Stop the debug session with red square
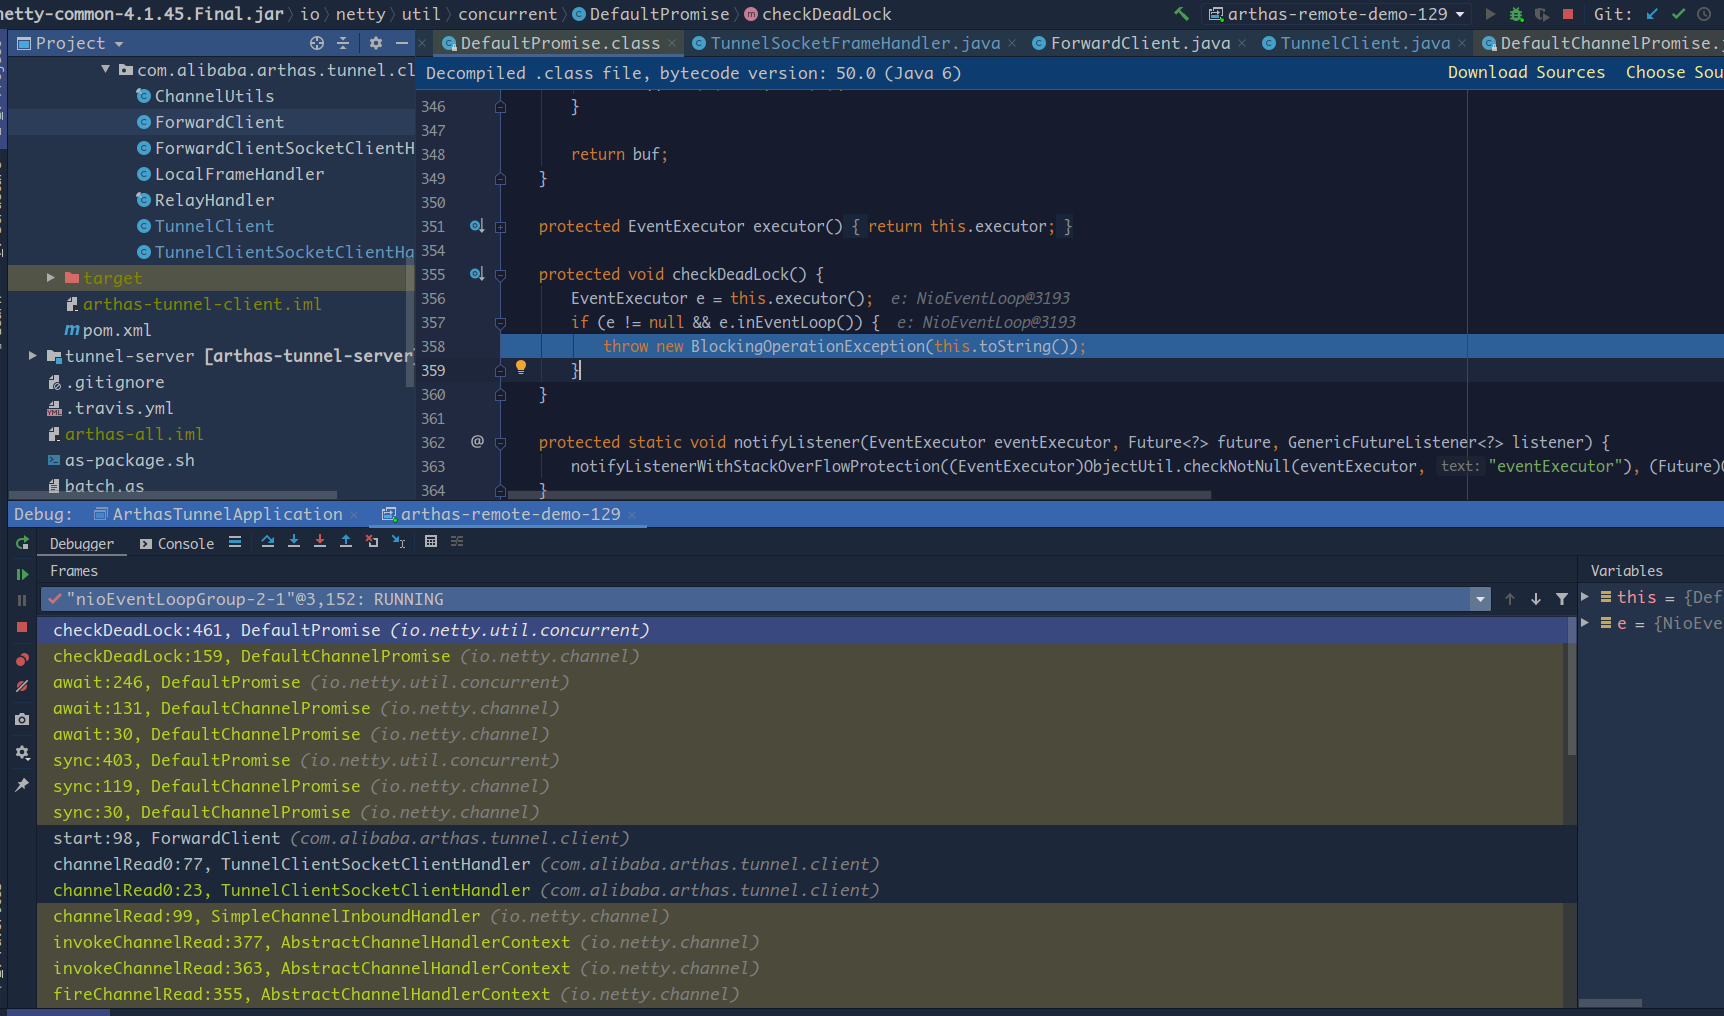The height and width of the screenshot is (1016, 1724). click(22, 627)
